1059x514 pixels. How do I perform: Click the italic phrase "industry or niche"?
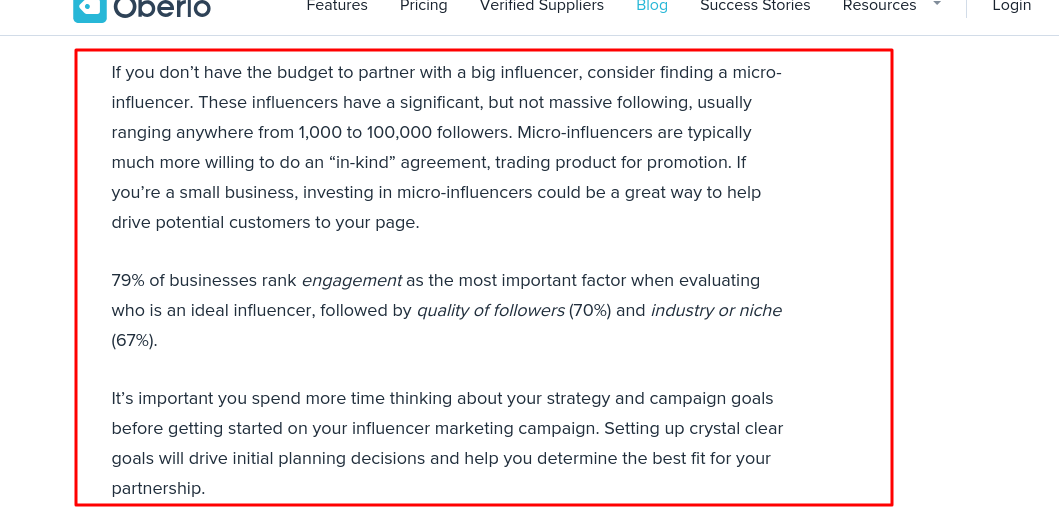point(716,311)
